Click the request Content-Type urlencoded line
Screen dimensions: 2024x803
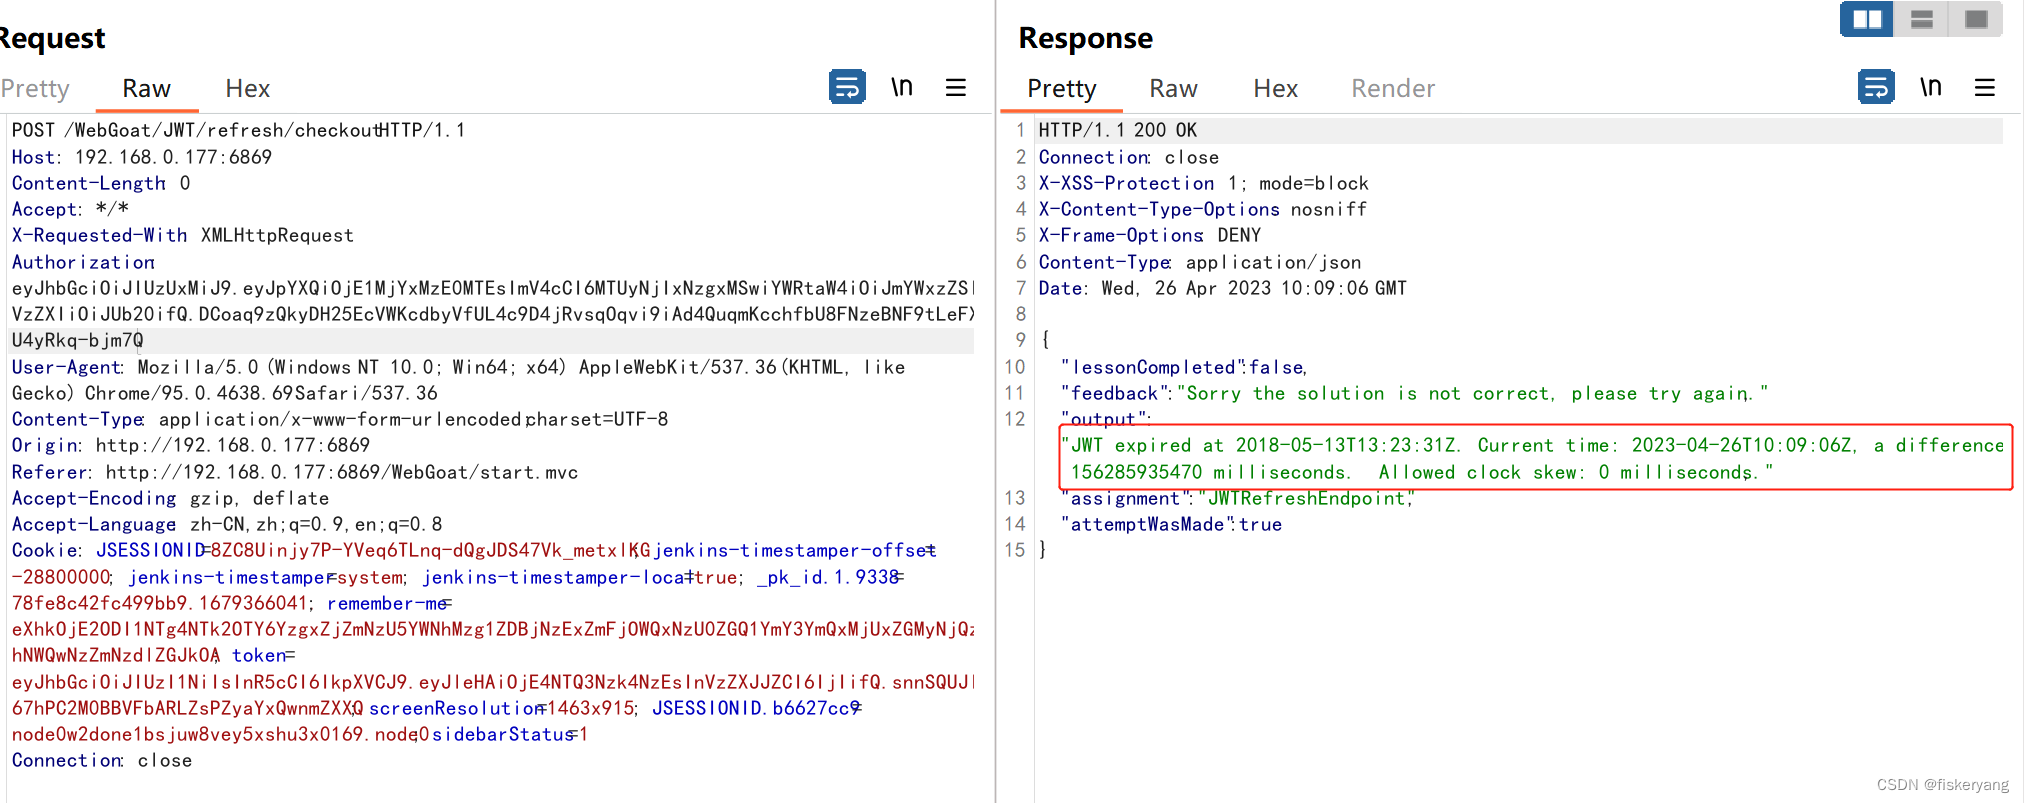click(x=340, y=419)
